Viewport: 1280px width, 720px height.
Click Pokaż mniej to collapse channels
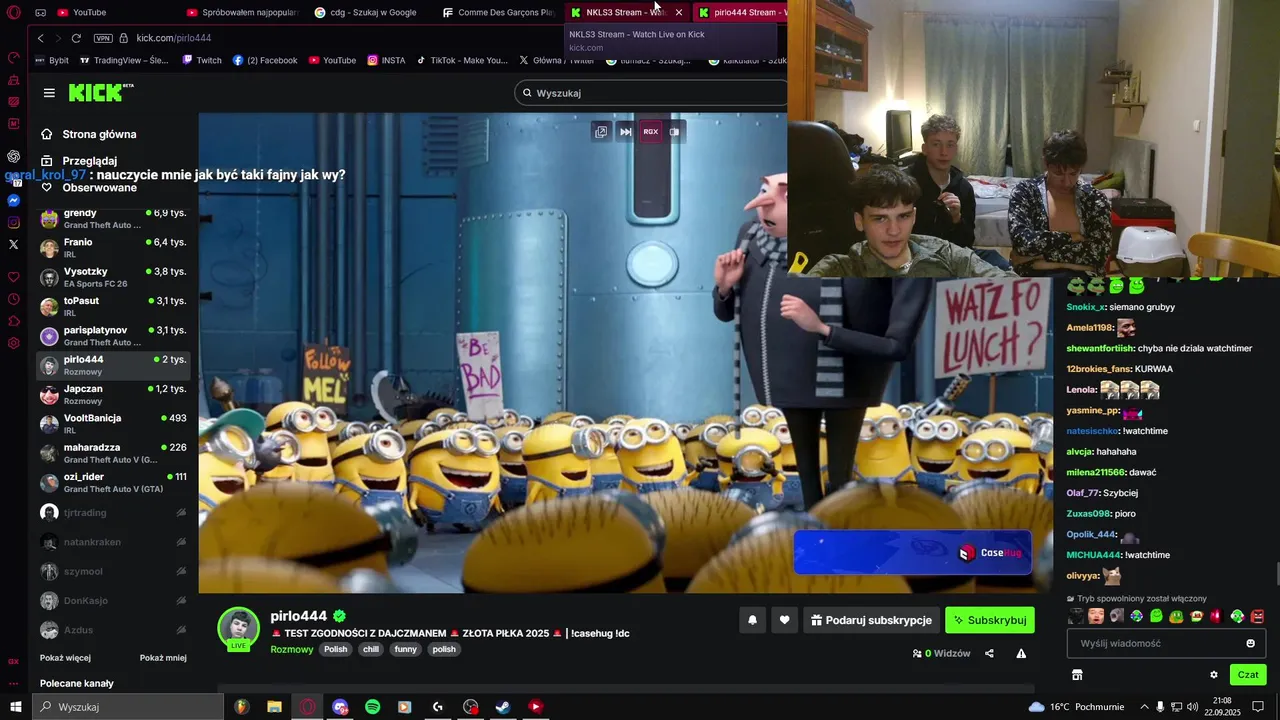(163, 658)
